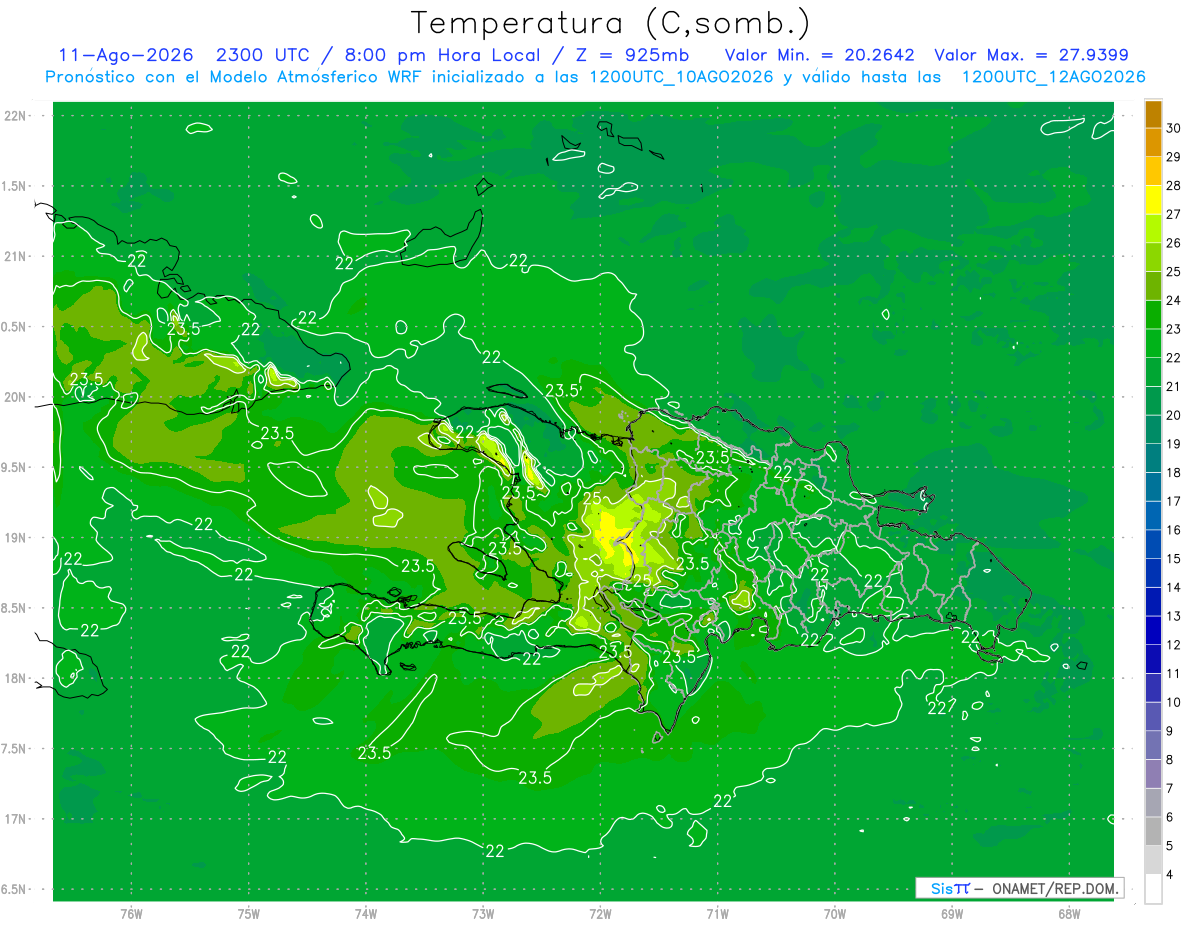Click the '76W' longitude axis label

pos(131,914)
